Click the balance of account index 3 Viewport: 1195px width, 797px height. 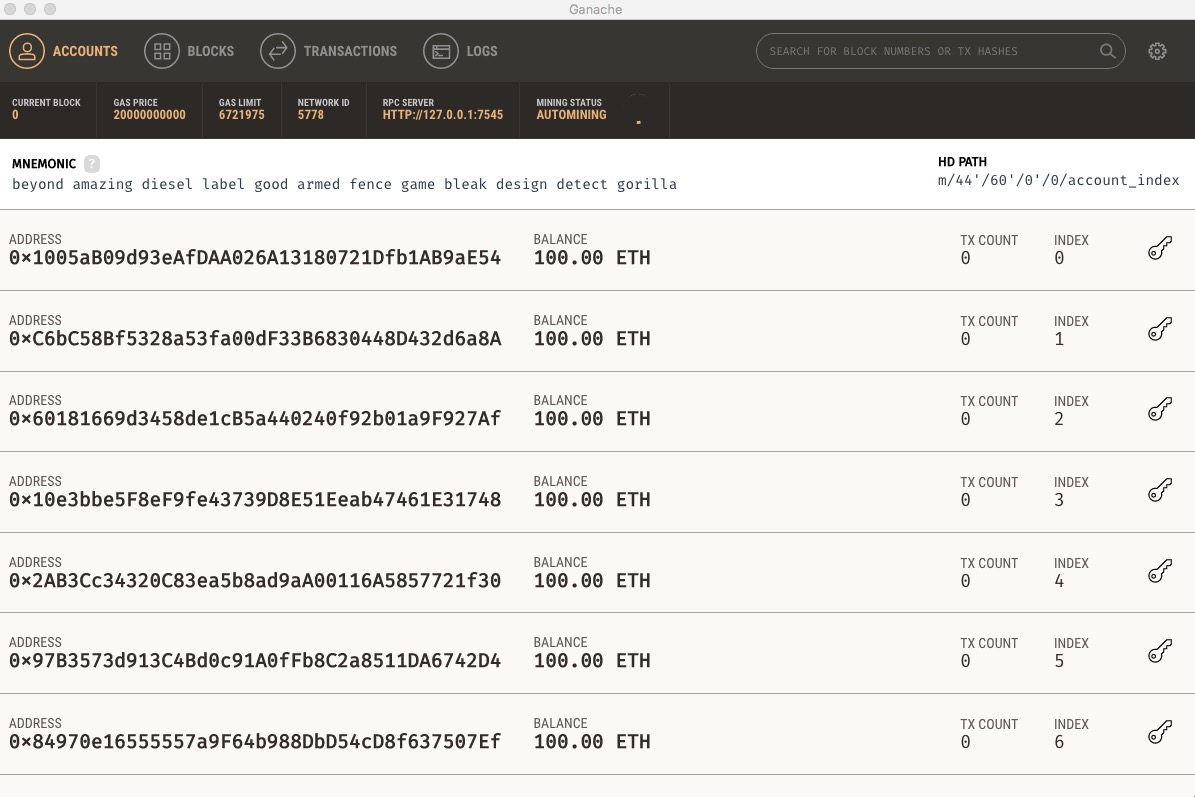click(x=592, y=499)
